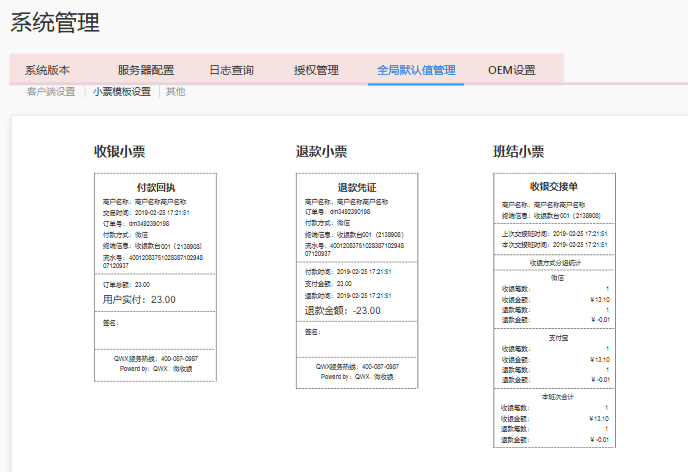This screenshot has width=688, height=472.
Task: Click the 收银小票 section heading
Action: pos(120,152)
